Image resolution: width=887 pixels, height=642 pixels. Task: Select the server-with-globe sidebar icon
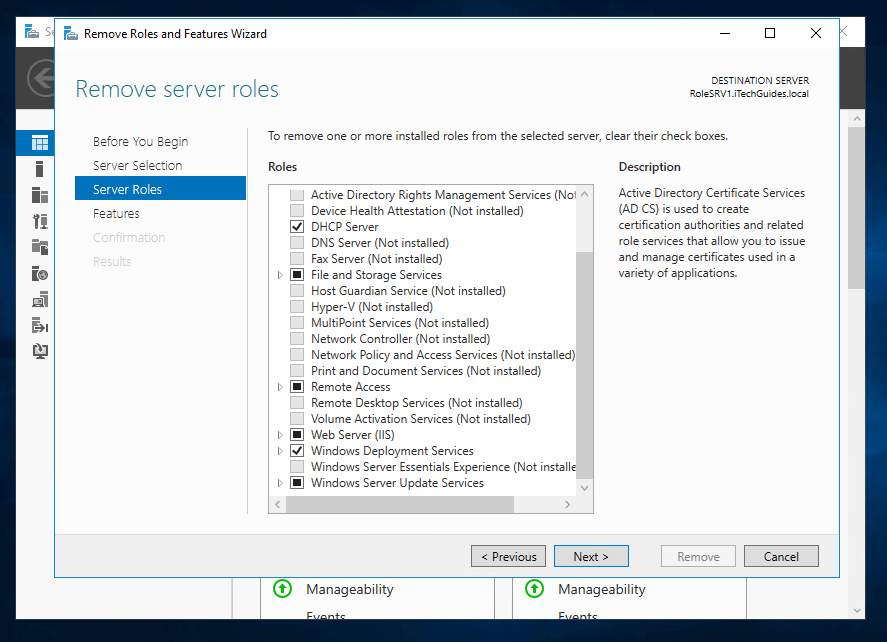tap(40, 273)
